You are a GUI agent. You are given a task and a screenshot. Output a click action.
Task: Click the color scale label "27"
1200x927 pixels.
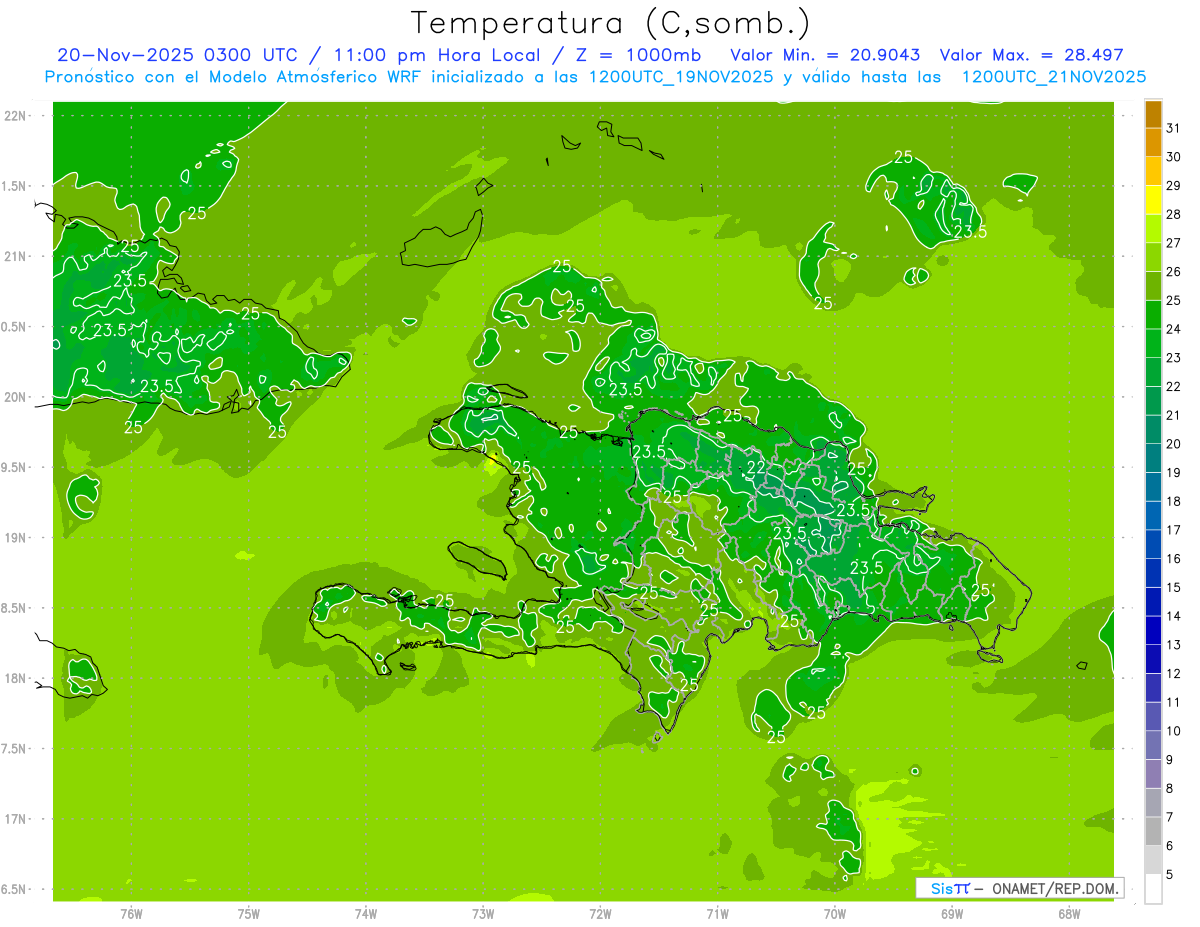click(x=1174, y=243)
